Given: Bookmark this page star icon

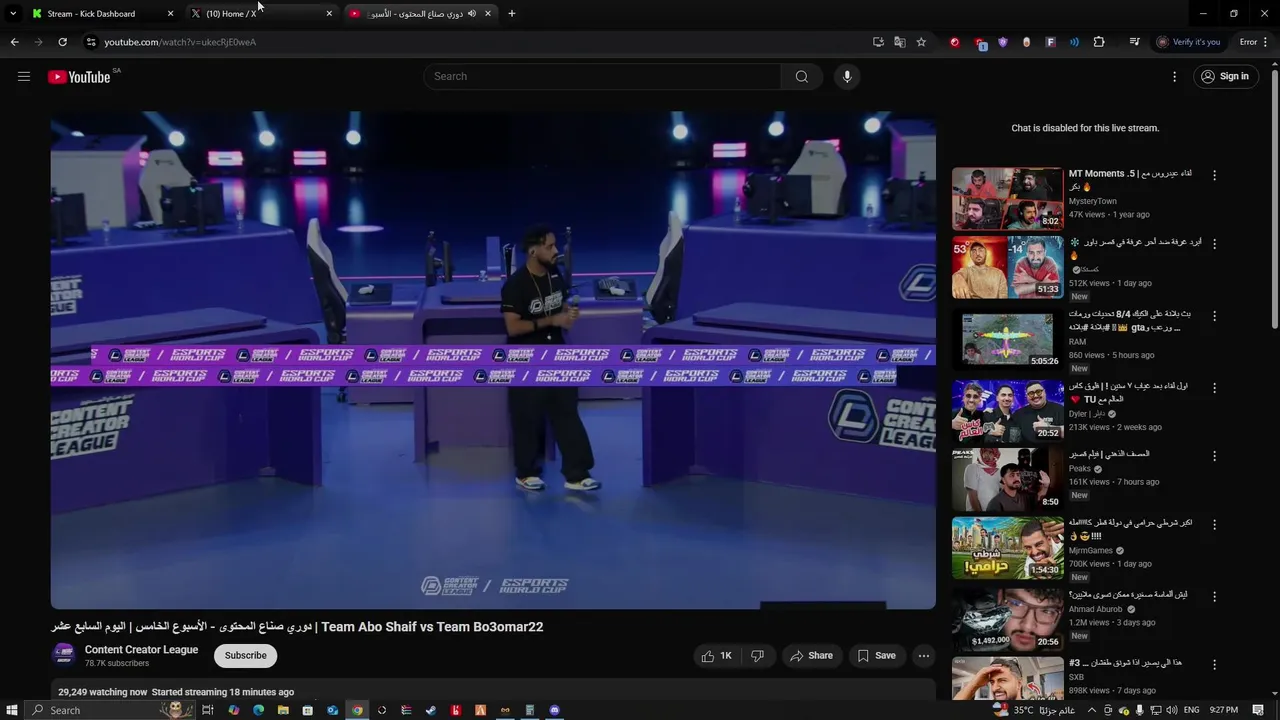Looking at the screenshot, I should [921, 42].
